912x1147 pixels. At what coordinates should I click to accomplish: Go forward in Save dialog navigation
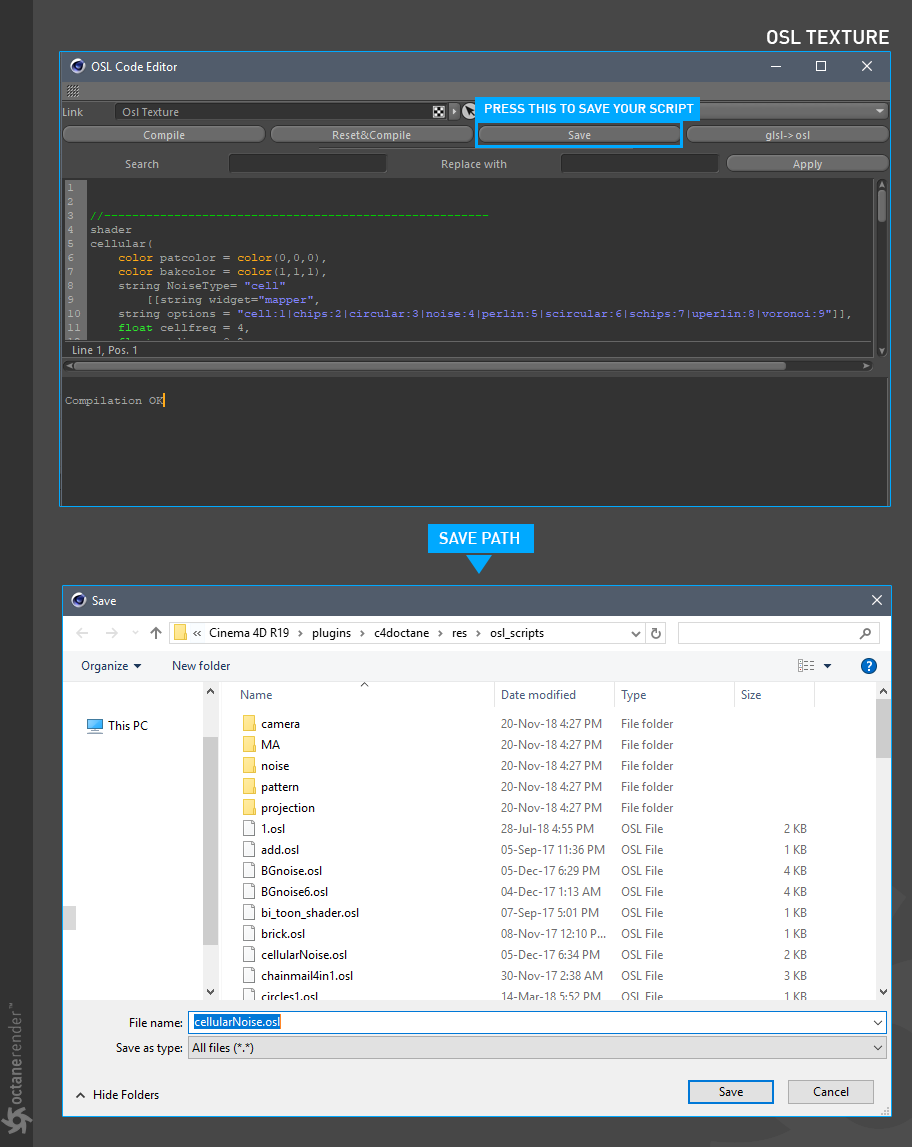(x=111, y=633)
